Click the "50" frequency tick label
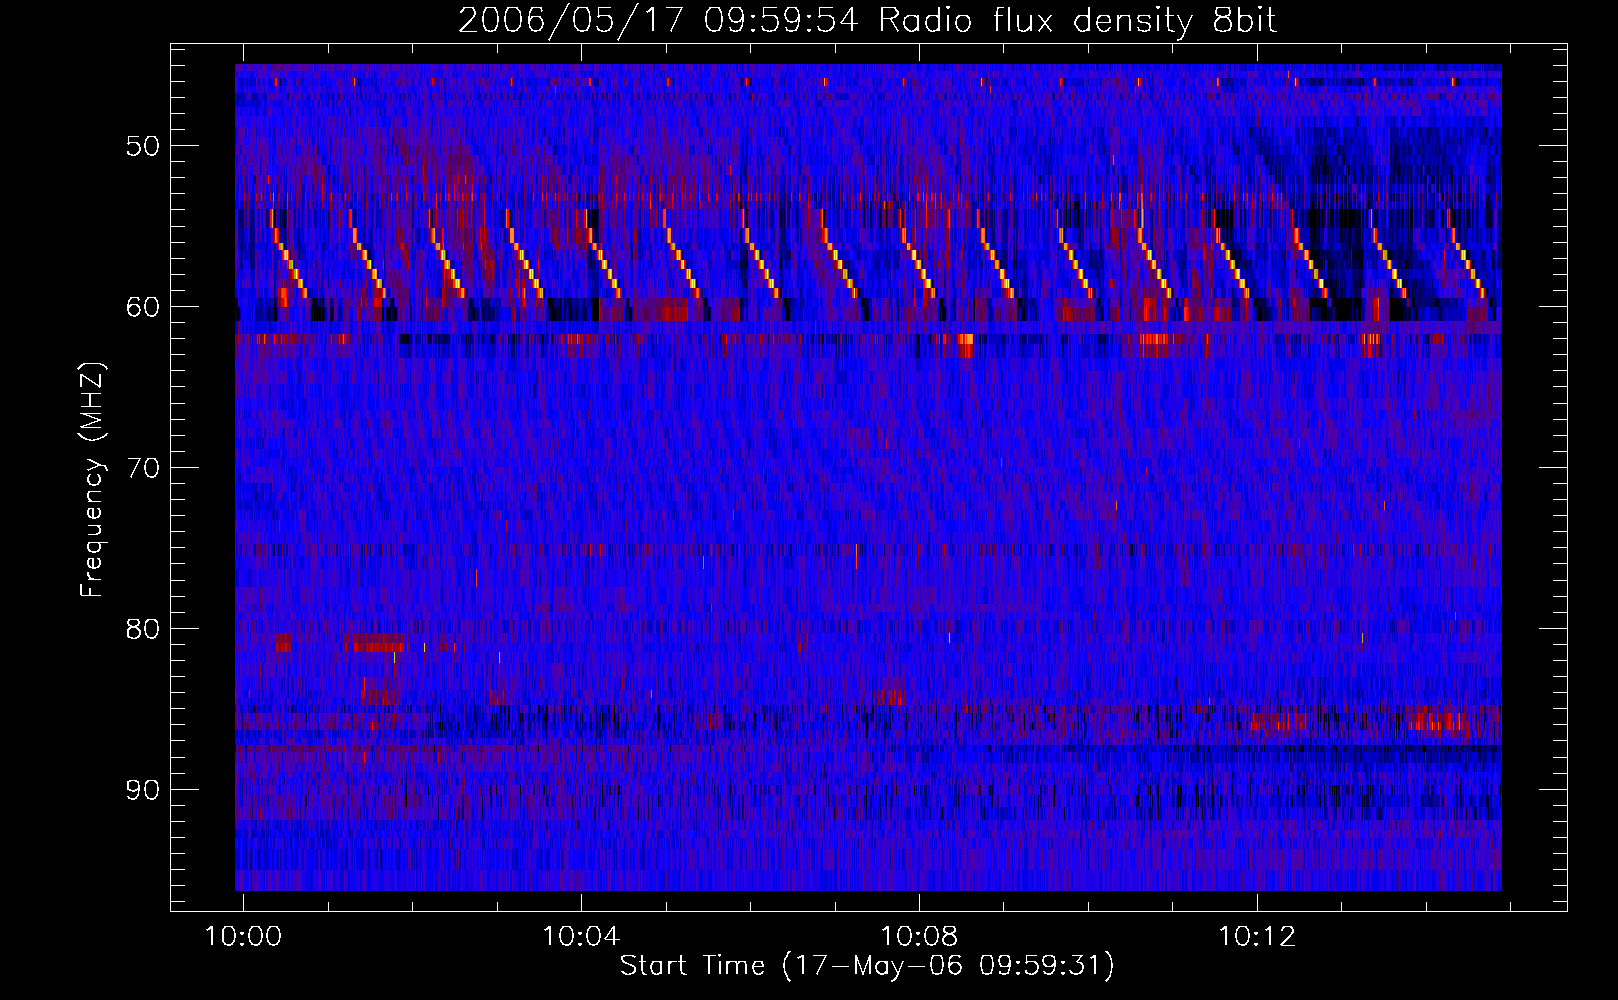1618x1000 pixels. pyautogui.click(x=143, y=146)
